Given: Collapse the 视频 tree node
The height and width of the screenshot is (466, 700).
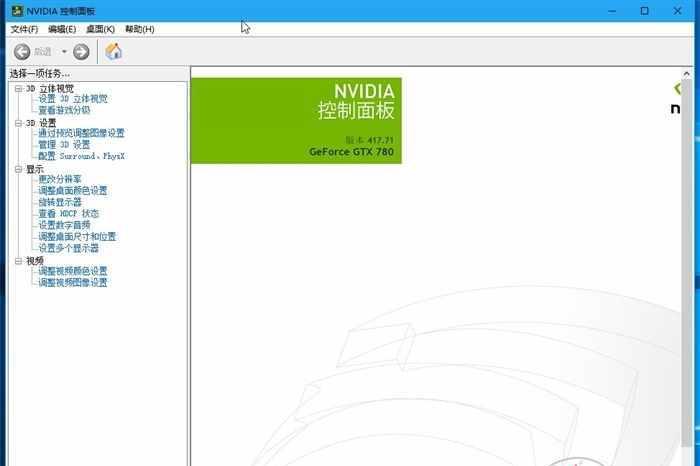Looking at the screenshot, I should (x=18, y=261).
